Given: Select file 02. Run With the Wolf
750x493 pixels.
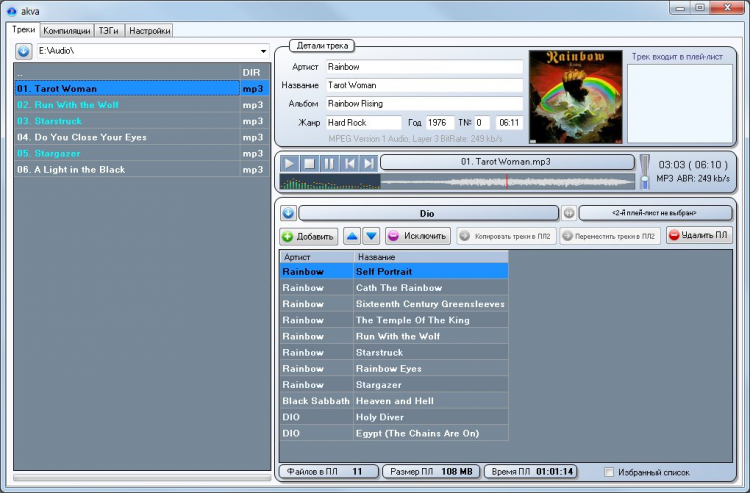Looking at the screenshot, I should pos(142,105).
